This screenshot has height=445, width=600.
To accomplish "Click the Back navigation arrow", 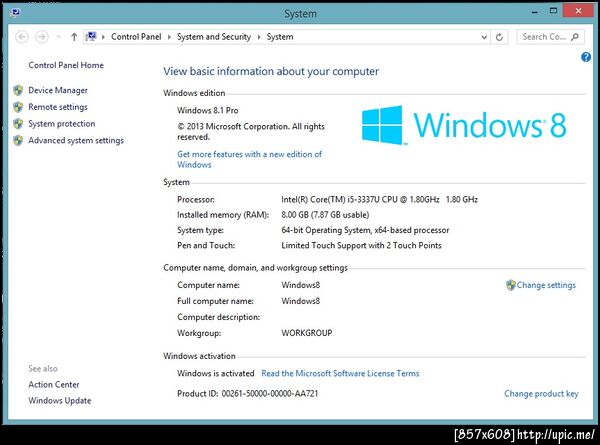I will tap(22, 37).
